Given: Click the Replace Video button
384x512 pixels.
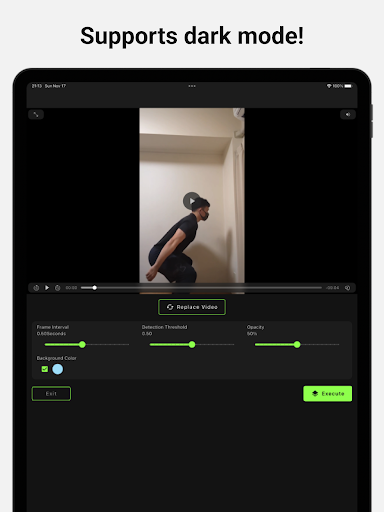Looking at the screenshot, I should coord(192,307).
